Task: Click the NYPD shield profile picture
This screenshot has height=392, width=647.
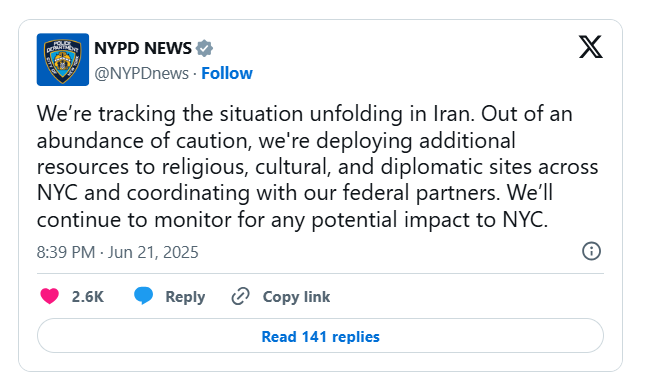Action: [x=63, y=59]
